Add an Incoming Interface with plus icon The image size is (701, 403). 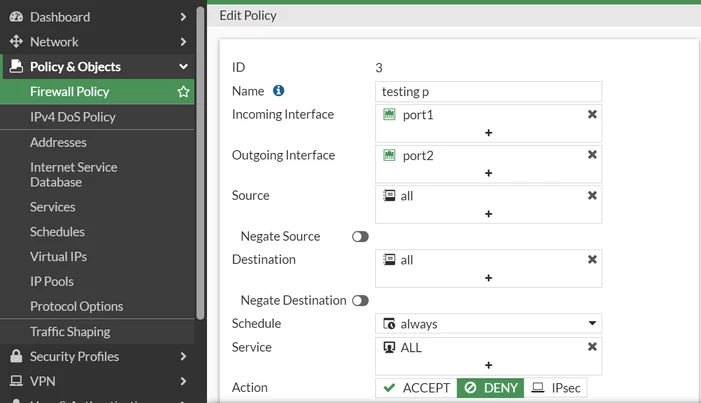pos(488,133)
